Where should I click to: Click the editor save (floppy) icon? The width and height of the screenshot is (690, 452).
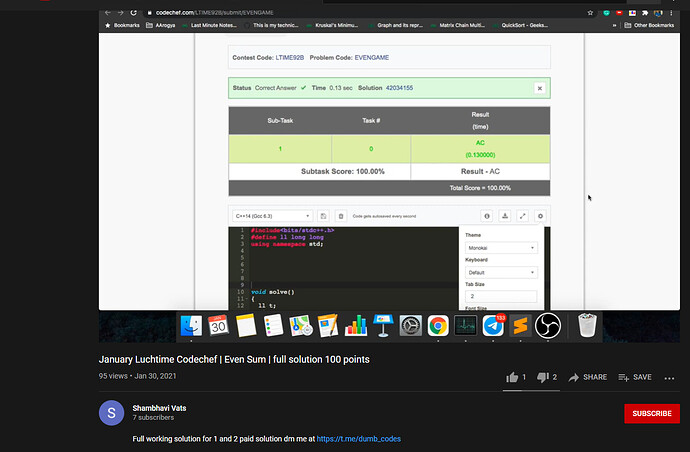(x=323, y=216)
